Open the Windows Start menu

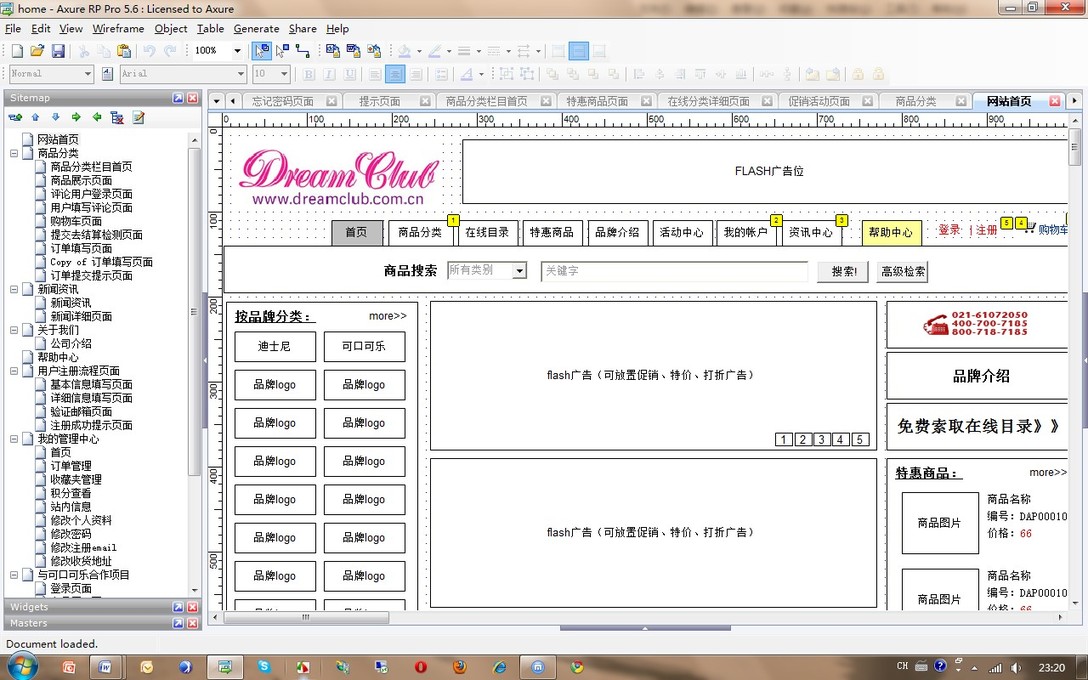pos(22,667)
